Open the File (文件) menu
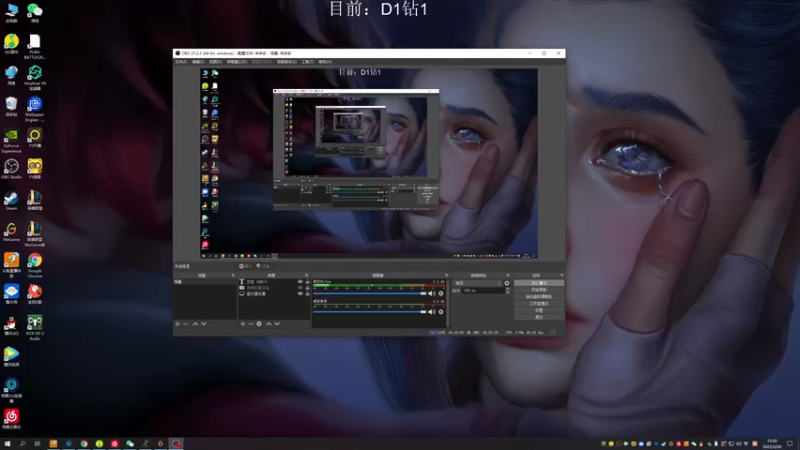 click(181, 62)
